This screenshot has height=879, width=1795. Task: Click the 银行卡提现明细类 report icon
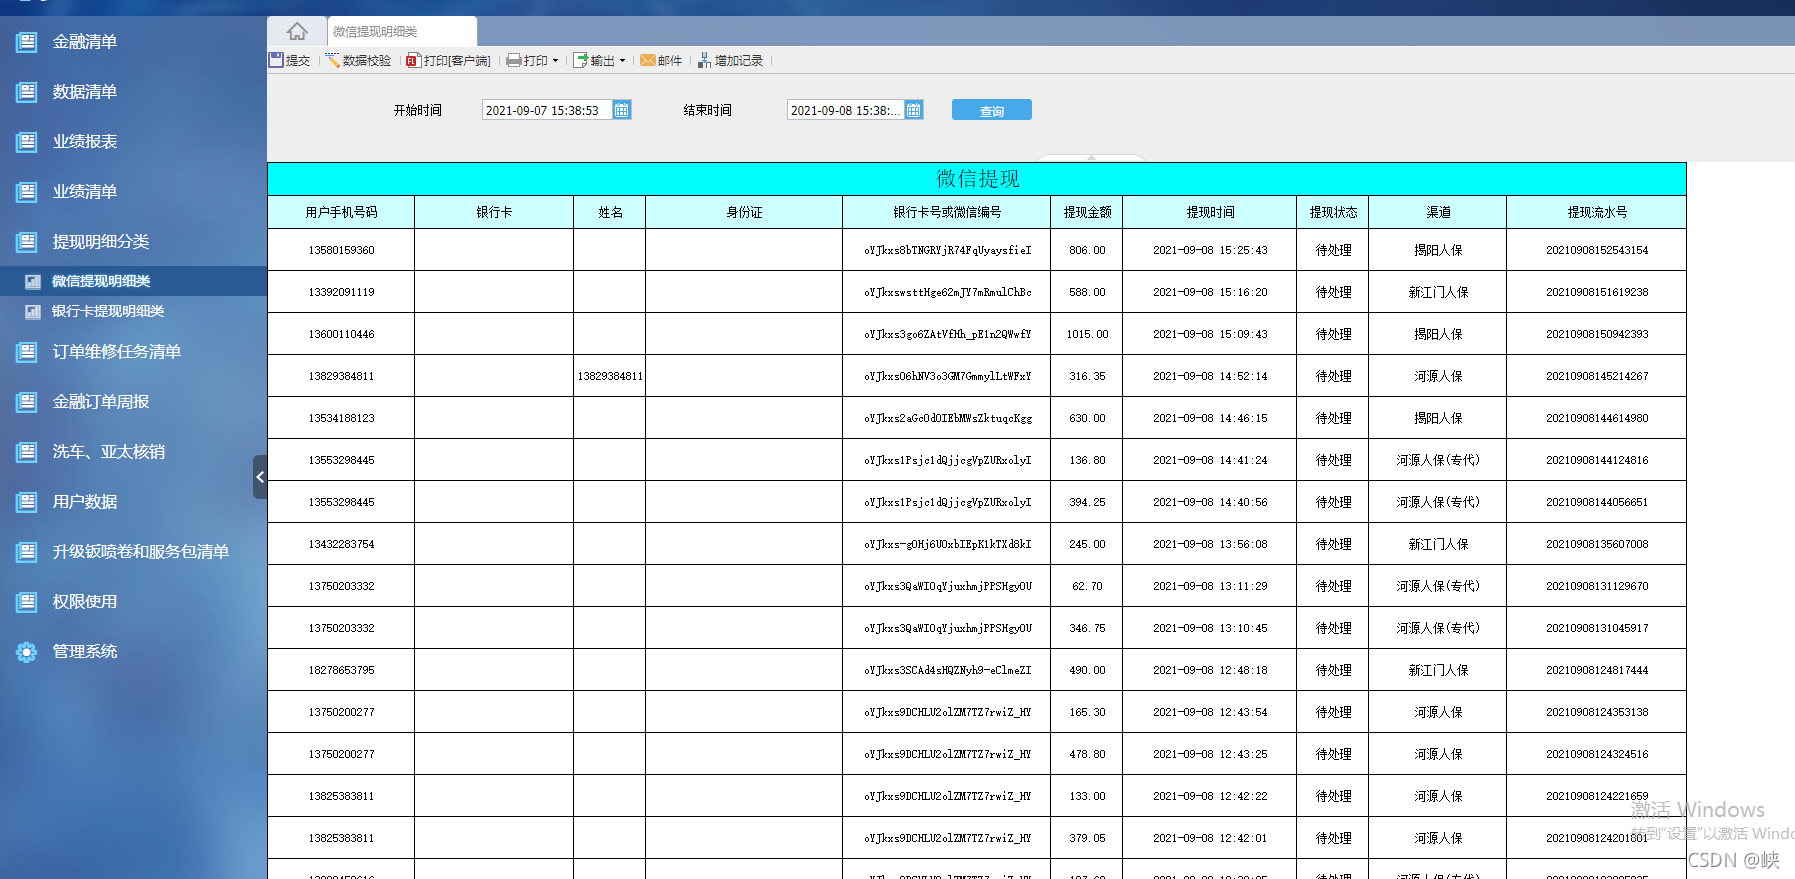[x=33, y=312]
